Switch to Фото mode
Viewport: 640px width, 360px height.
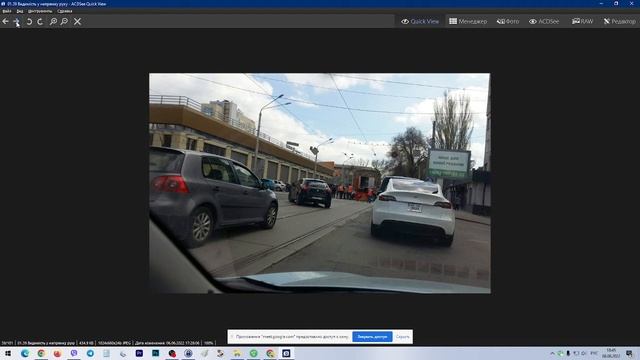tap(508, 21)
